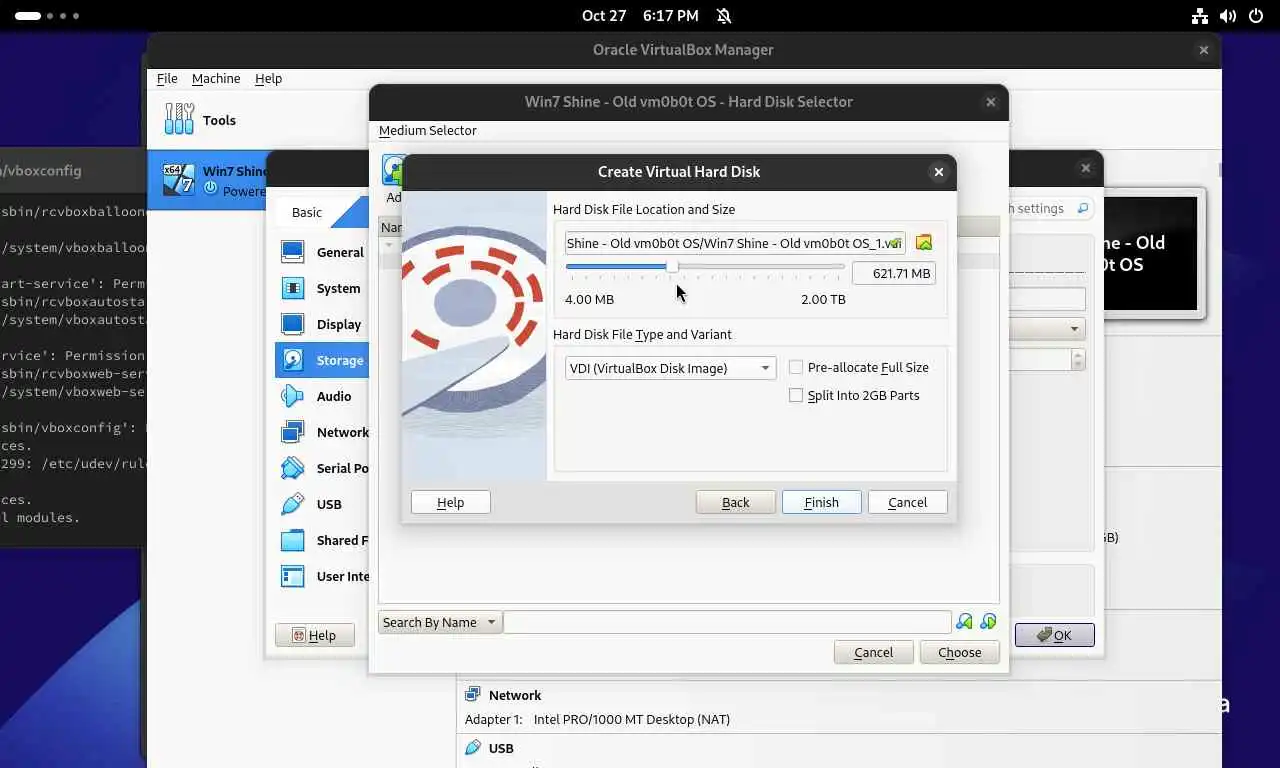Image resolution: width=1280 pixels, height=768 pixels.
Task: Click the hard disk file location text field
Action: click(x=735, y=243)
